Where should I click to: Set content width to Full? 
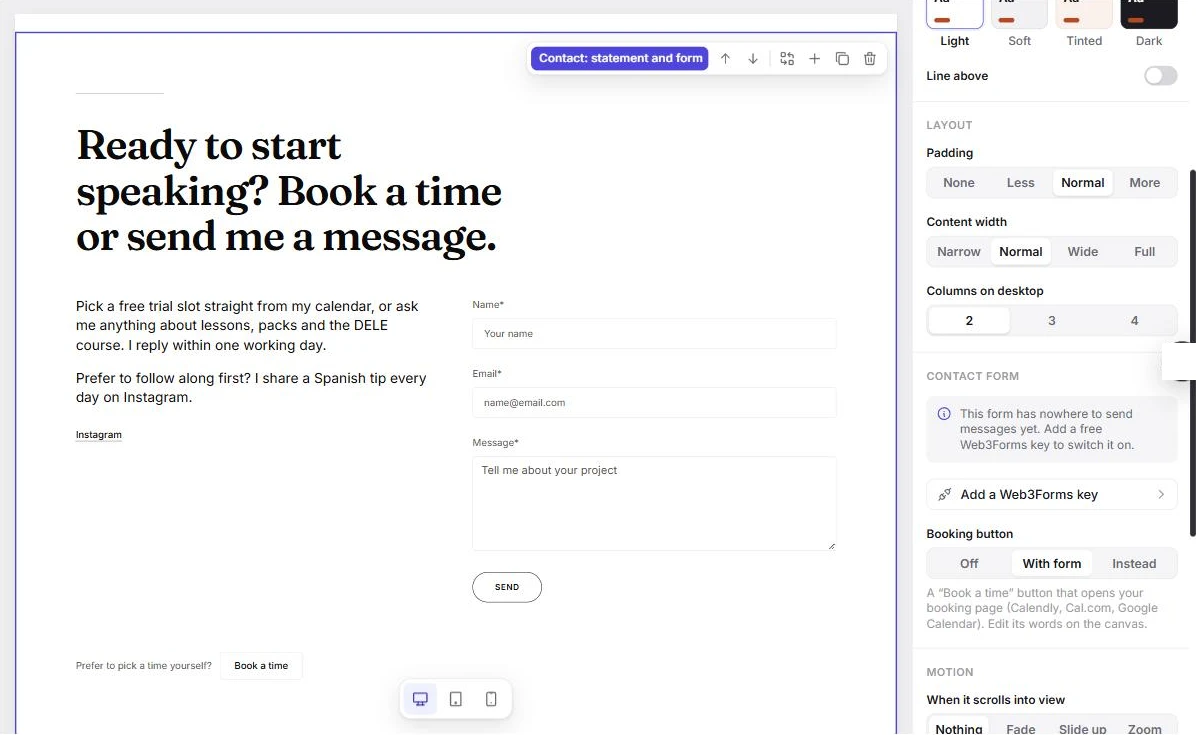pyautogui.click(x=1144, y=252)
